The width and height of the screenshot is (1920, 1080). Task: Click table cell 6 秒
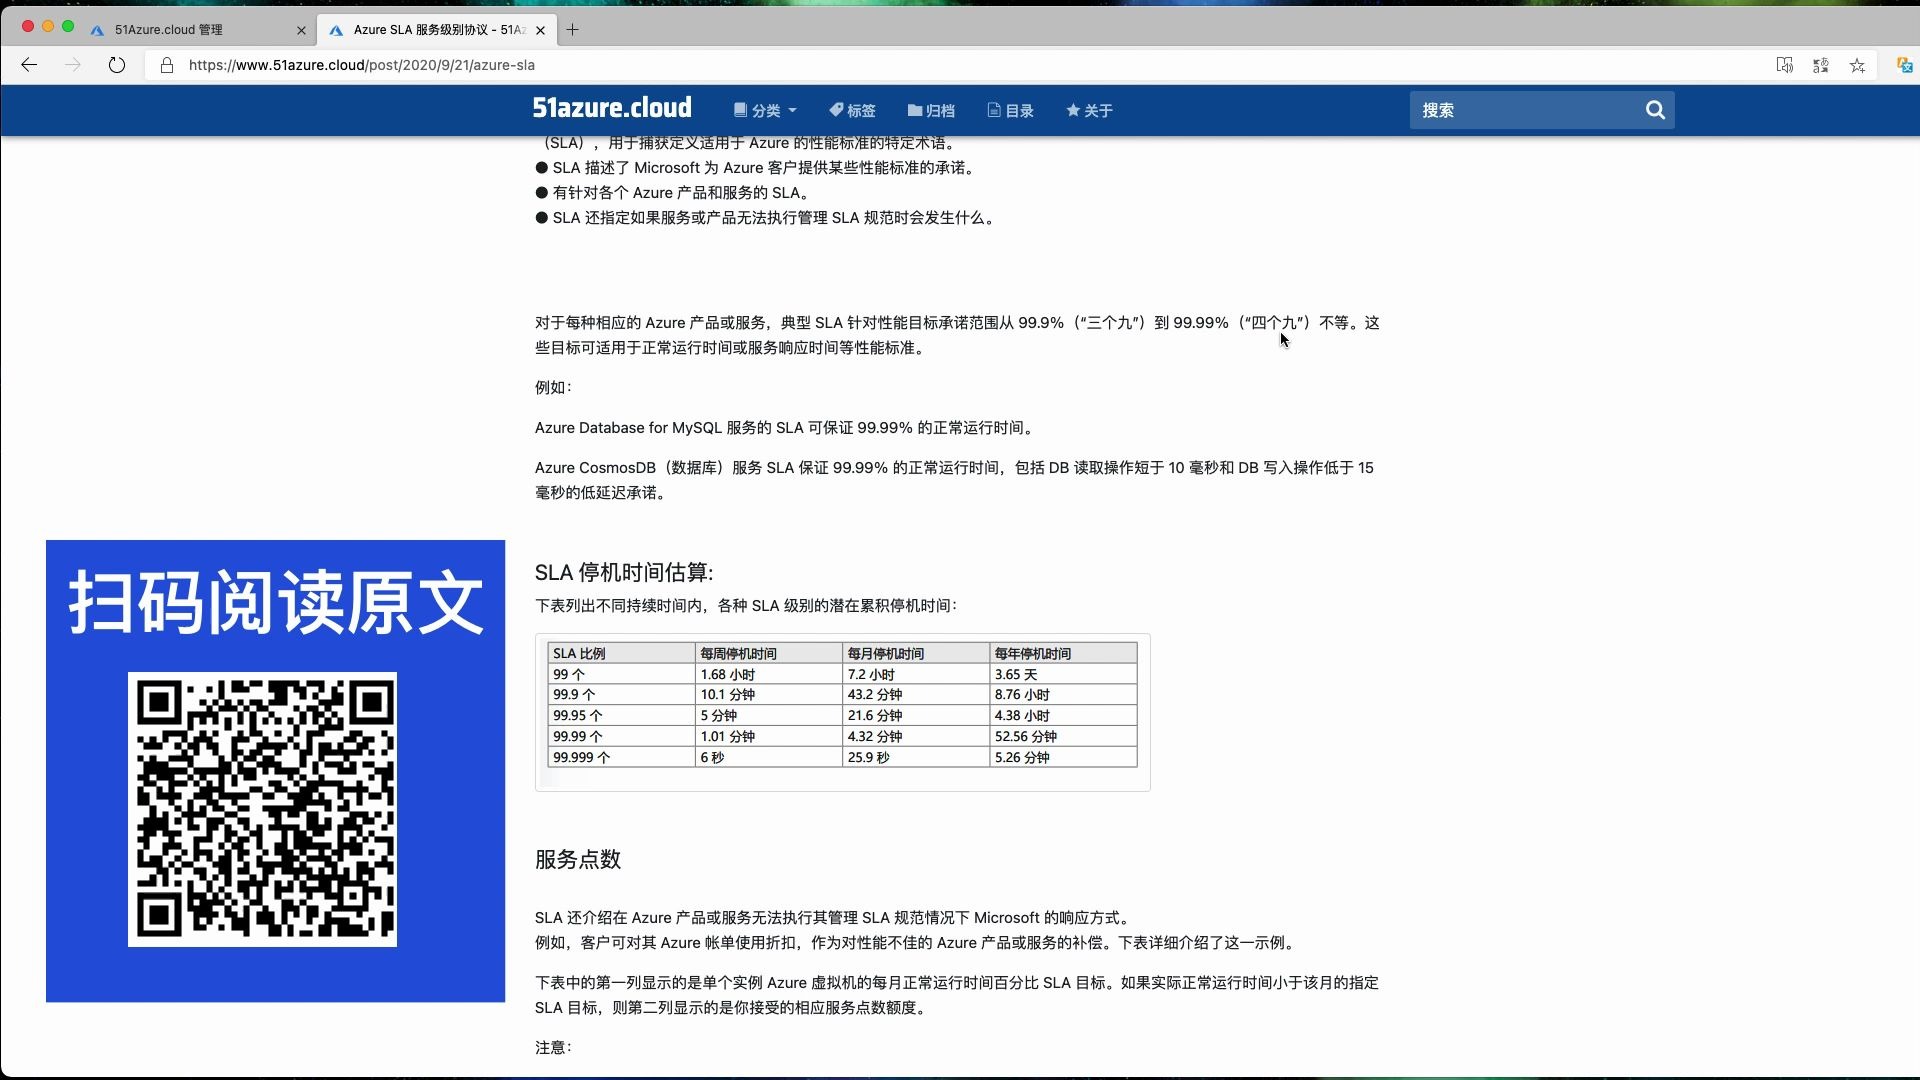coord(769,757)
